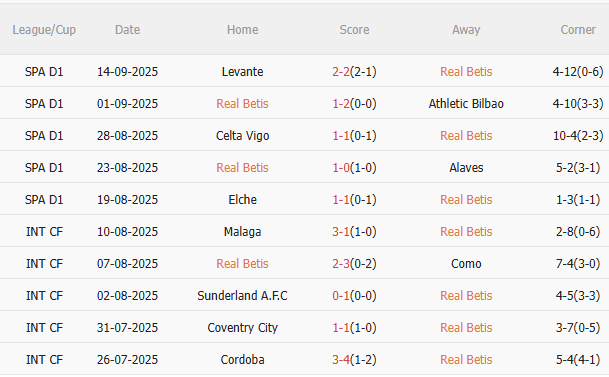The width and height of the screenshot is (609, 377).
Task: Select the Score column header
Action: (x=354, y=30)
